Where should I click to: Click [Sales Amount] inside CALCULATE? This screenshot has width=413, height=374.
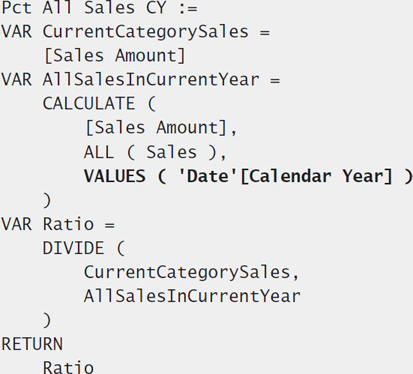click(156, 128)
